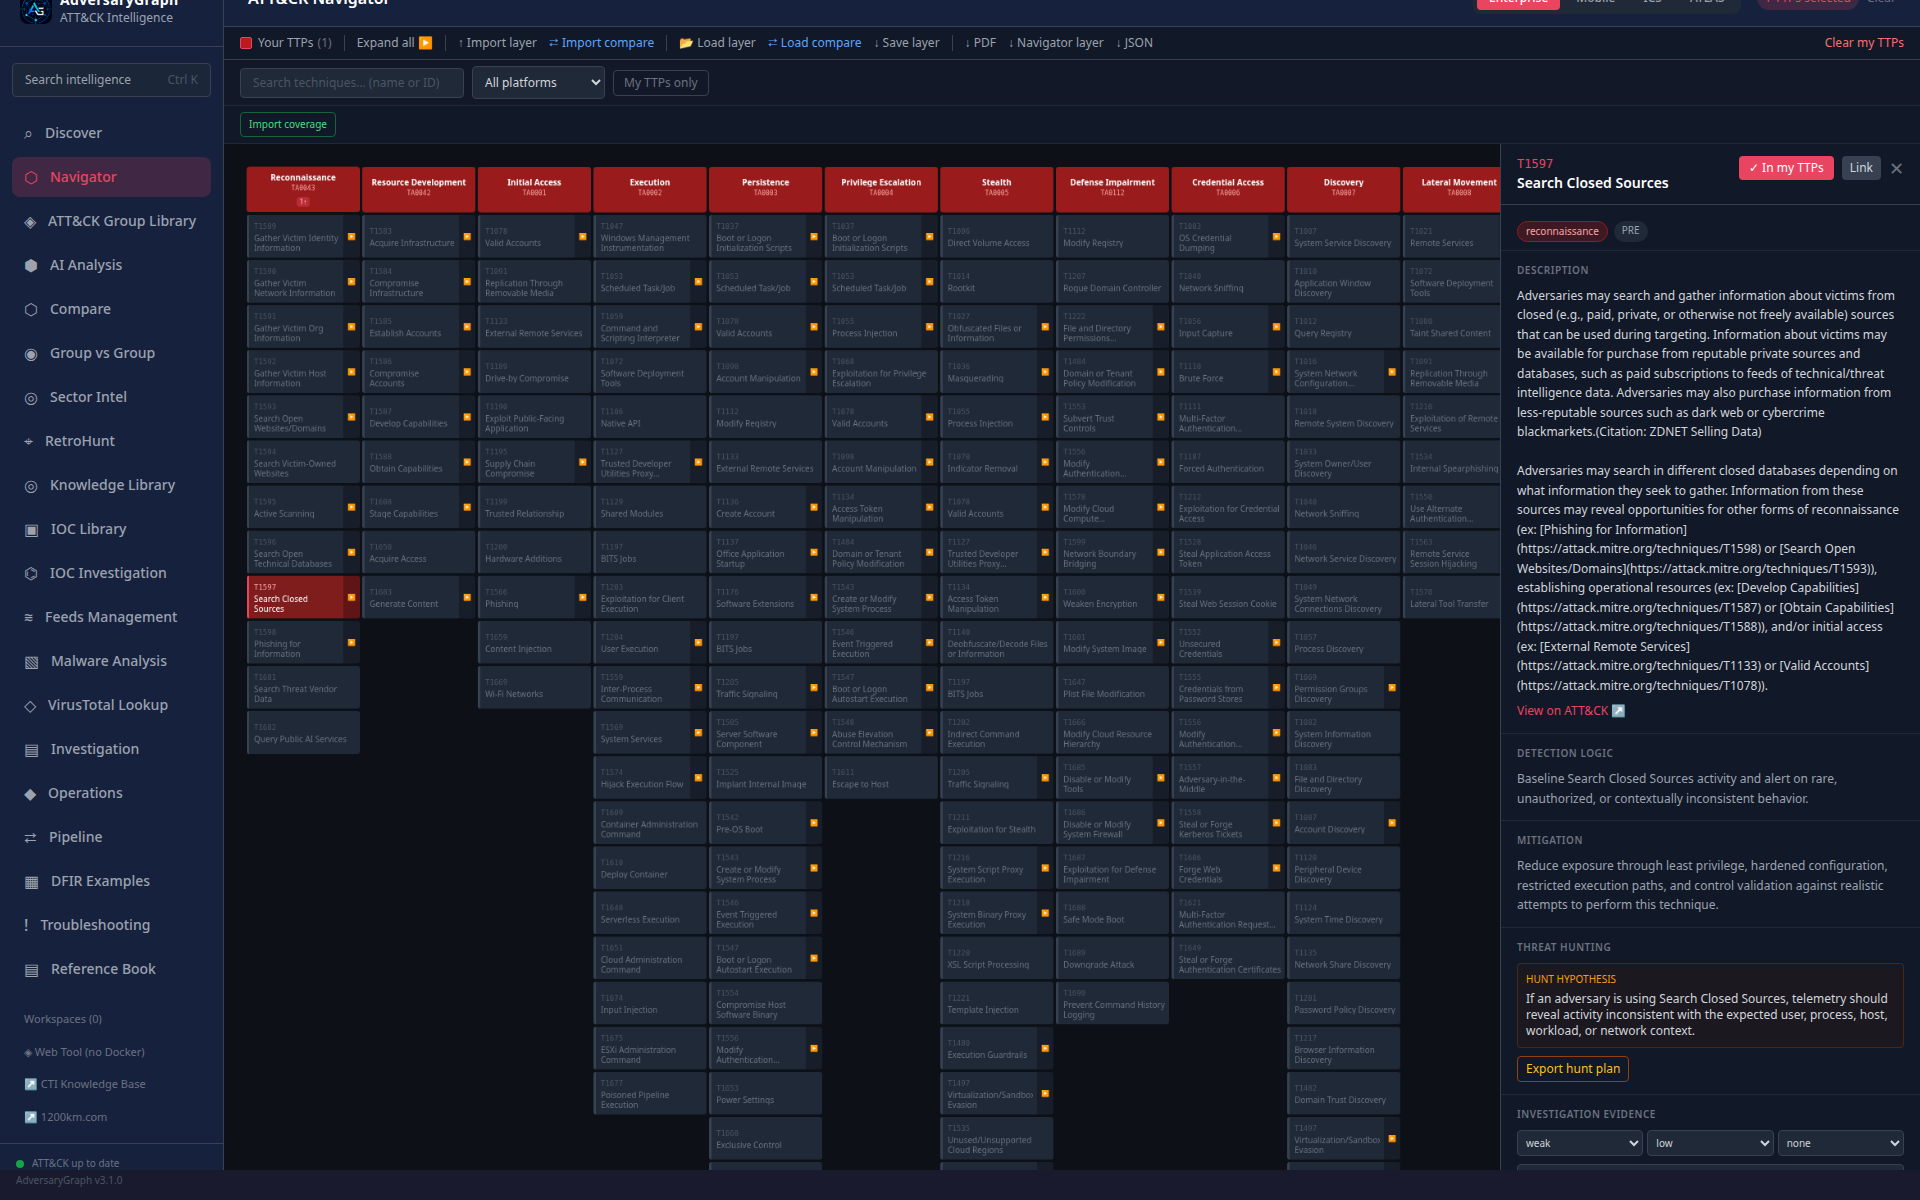Open the evidence dropdown showing none
The width and height of the screenshot is (1920, 1200).
click(x=1840, y=1143)
